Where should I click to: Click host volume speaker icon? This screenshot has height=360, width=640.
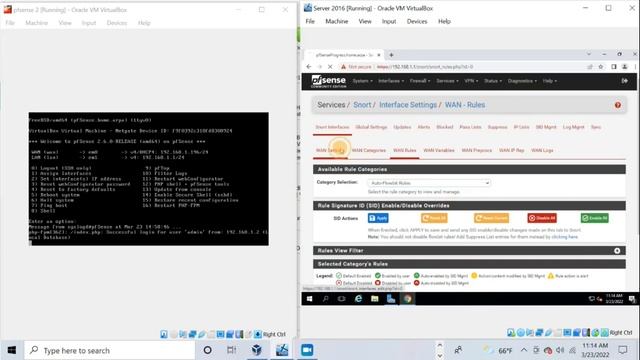[x=560, y=350]
